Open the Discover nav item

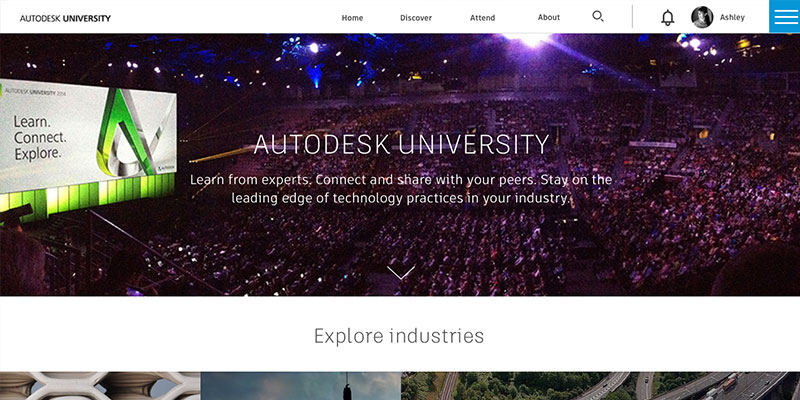coord(416,18)
